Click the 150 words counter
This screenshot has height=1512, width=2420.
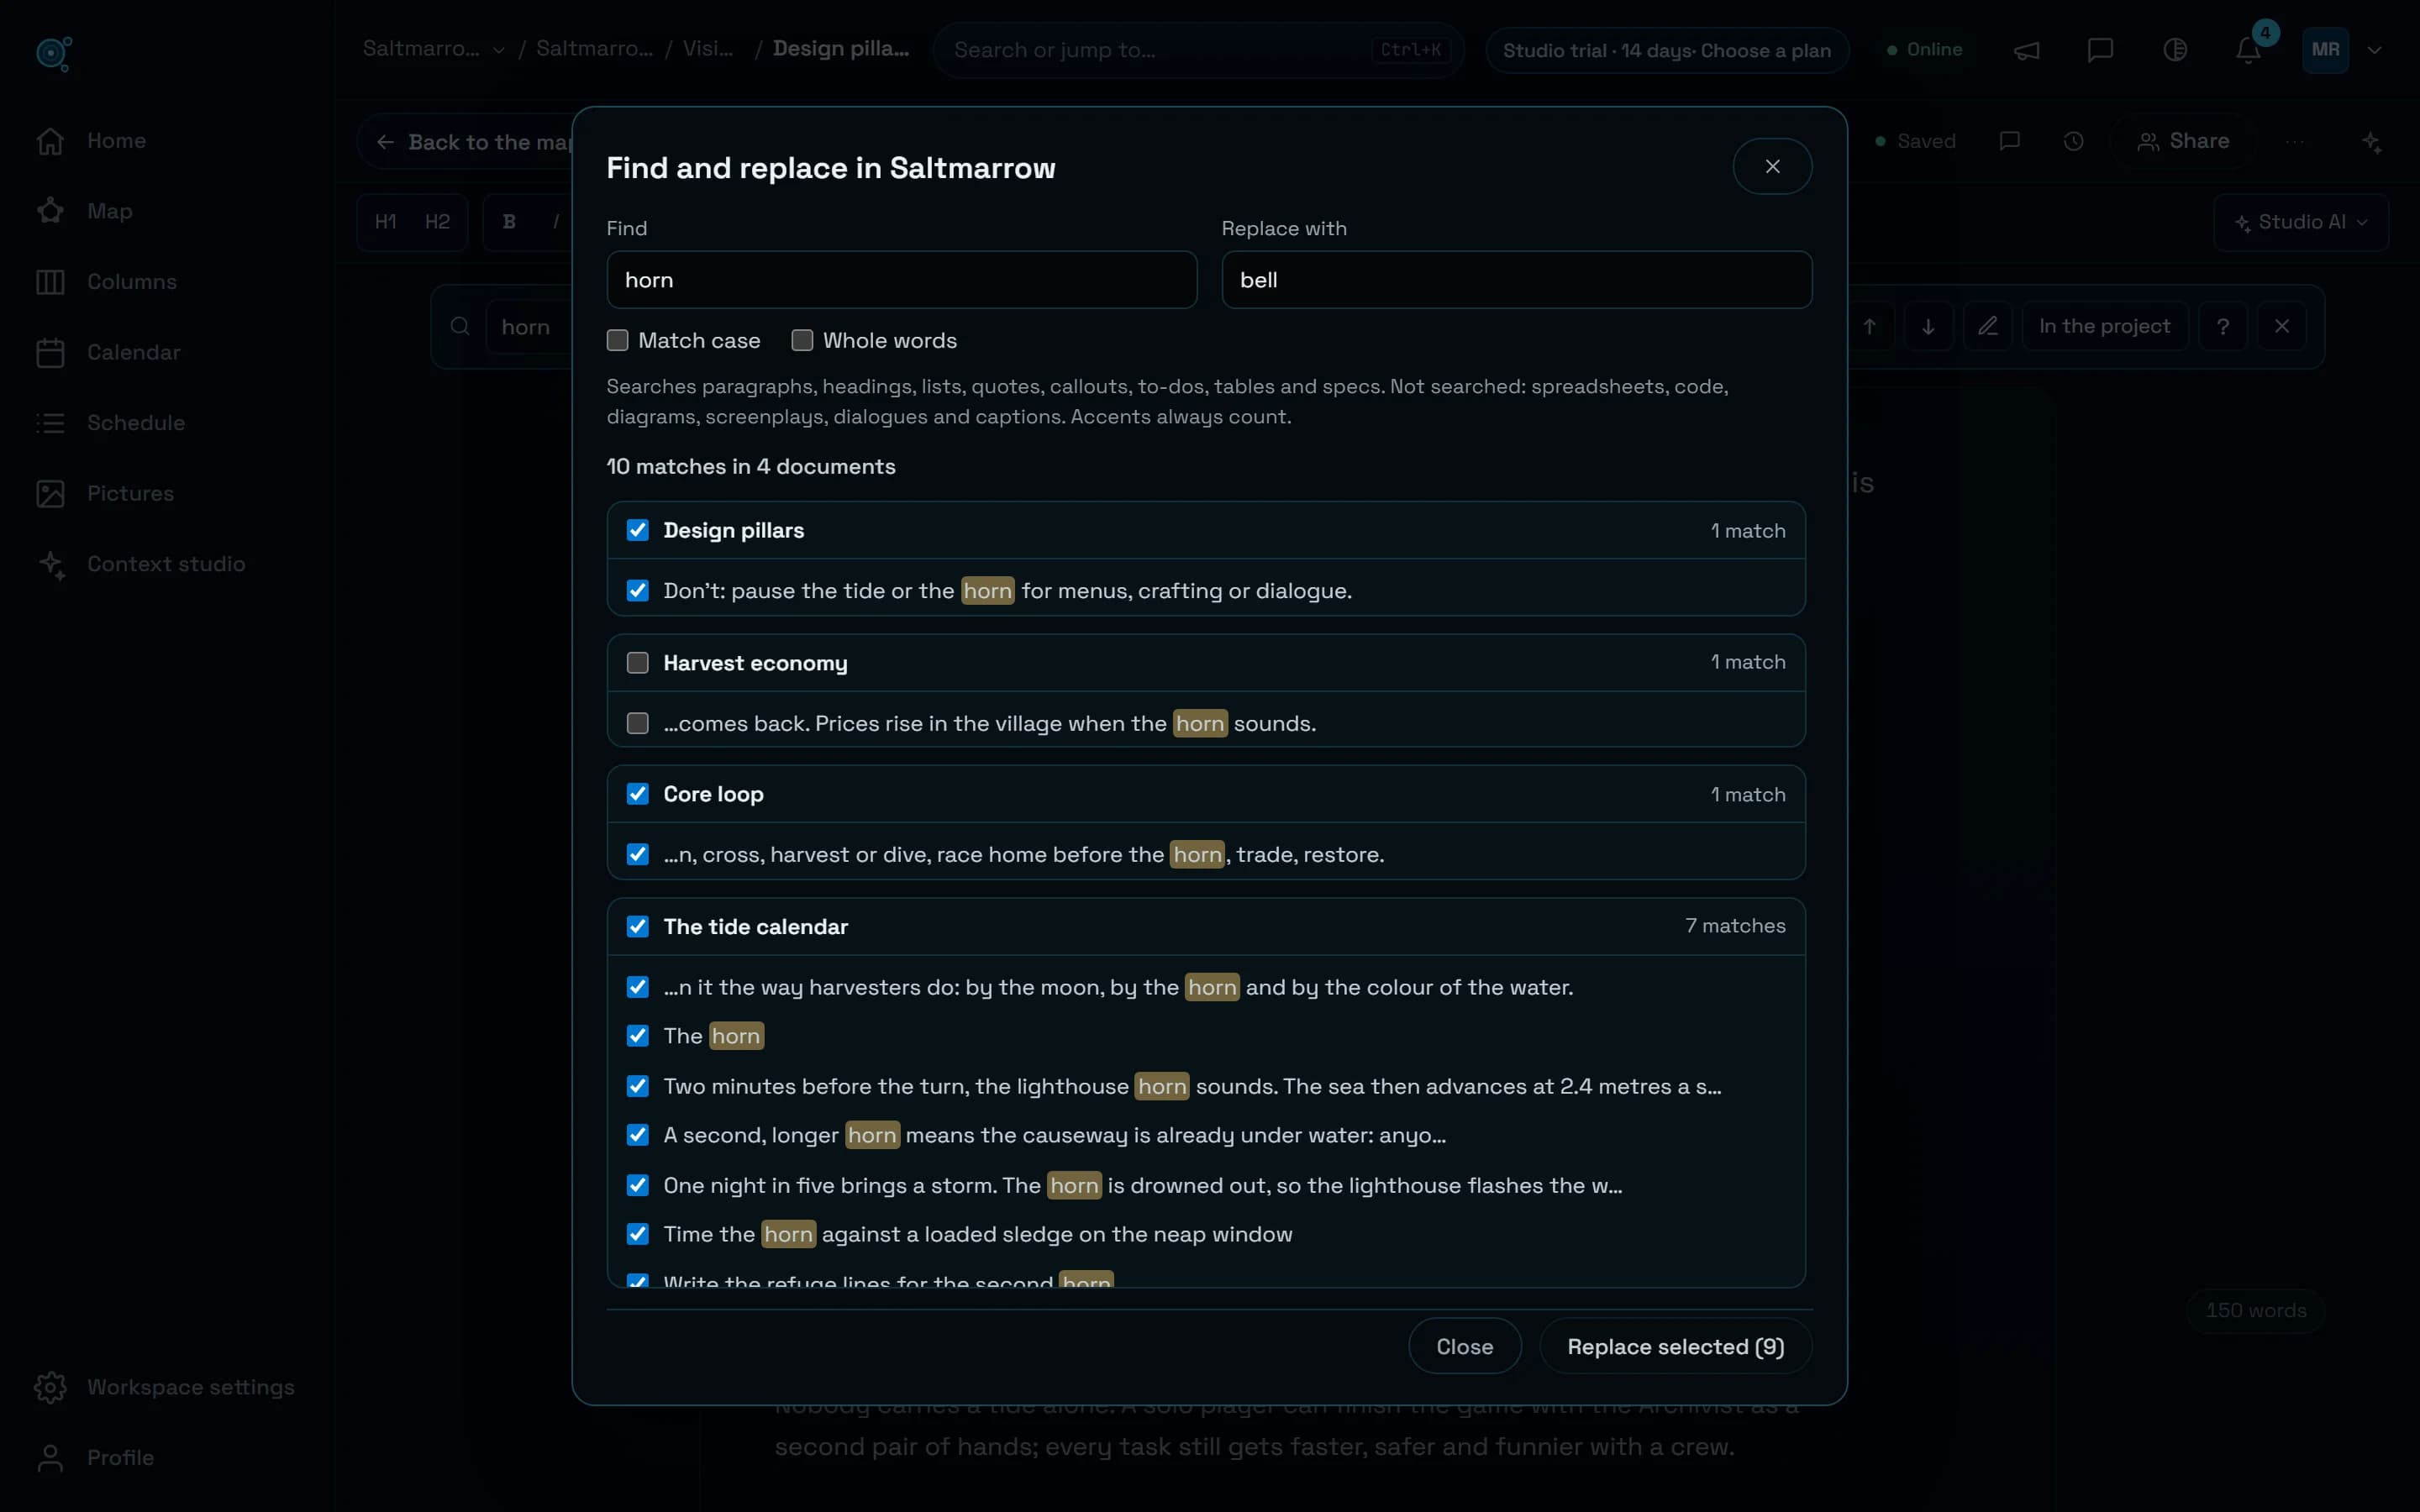[2255, 1311]
